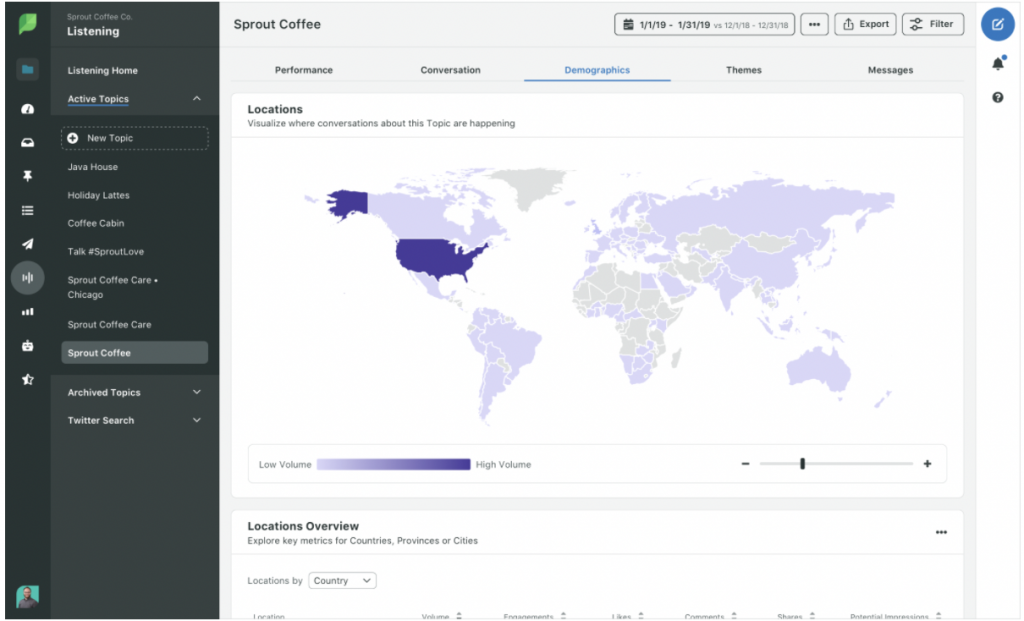The image size is (1024, 621).
Task: Open the inbox tray icon
Action: [x=27, y=142]
